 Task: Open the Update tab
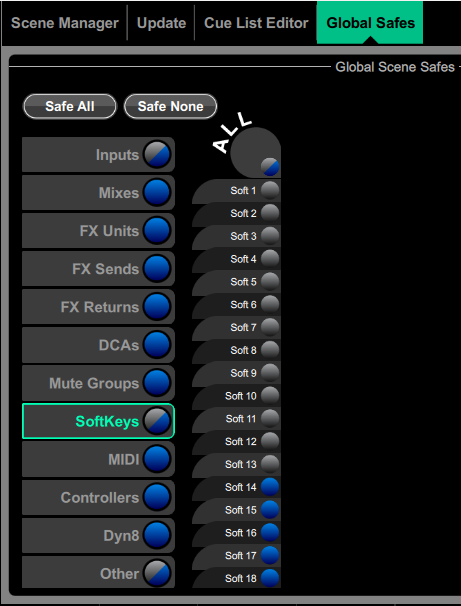coord(161,23)
